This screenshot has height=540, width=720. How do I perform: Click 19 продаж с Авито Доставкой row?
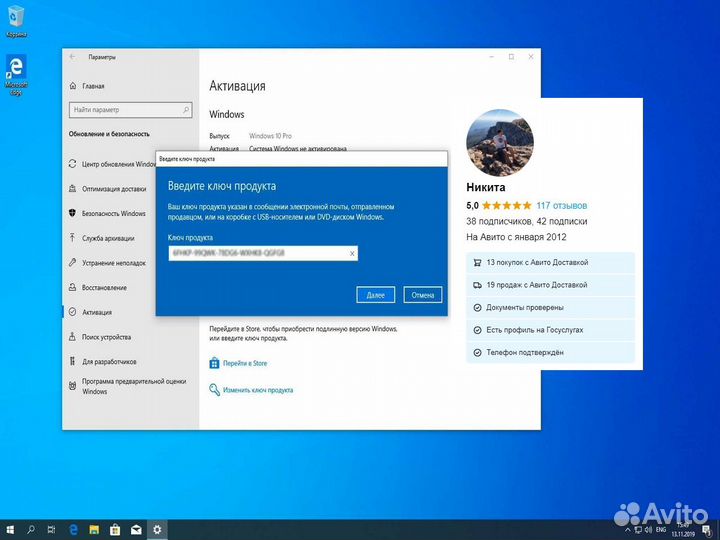[551, 285]
